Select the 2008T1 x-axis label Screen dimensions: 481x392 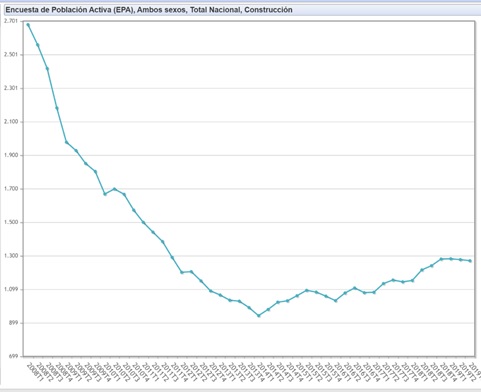(34, 372)
